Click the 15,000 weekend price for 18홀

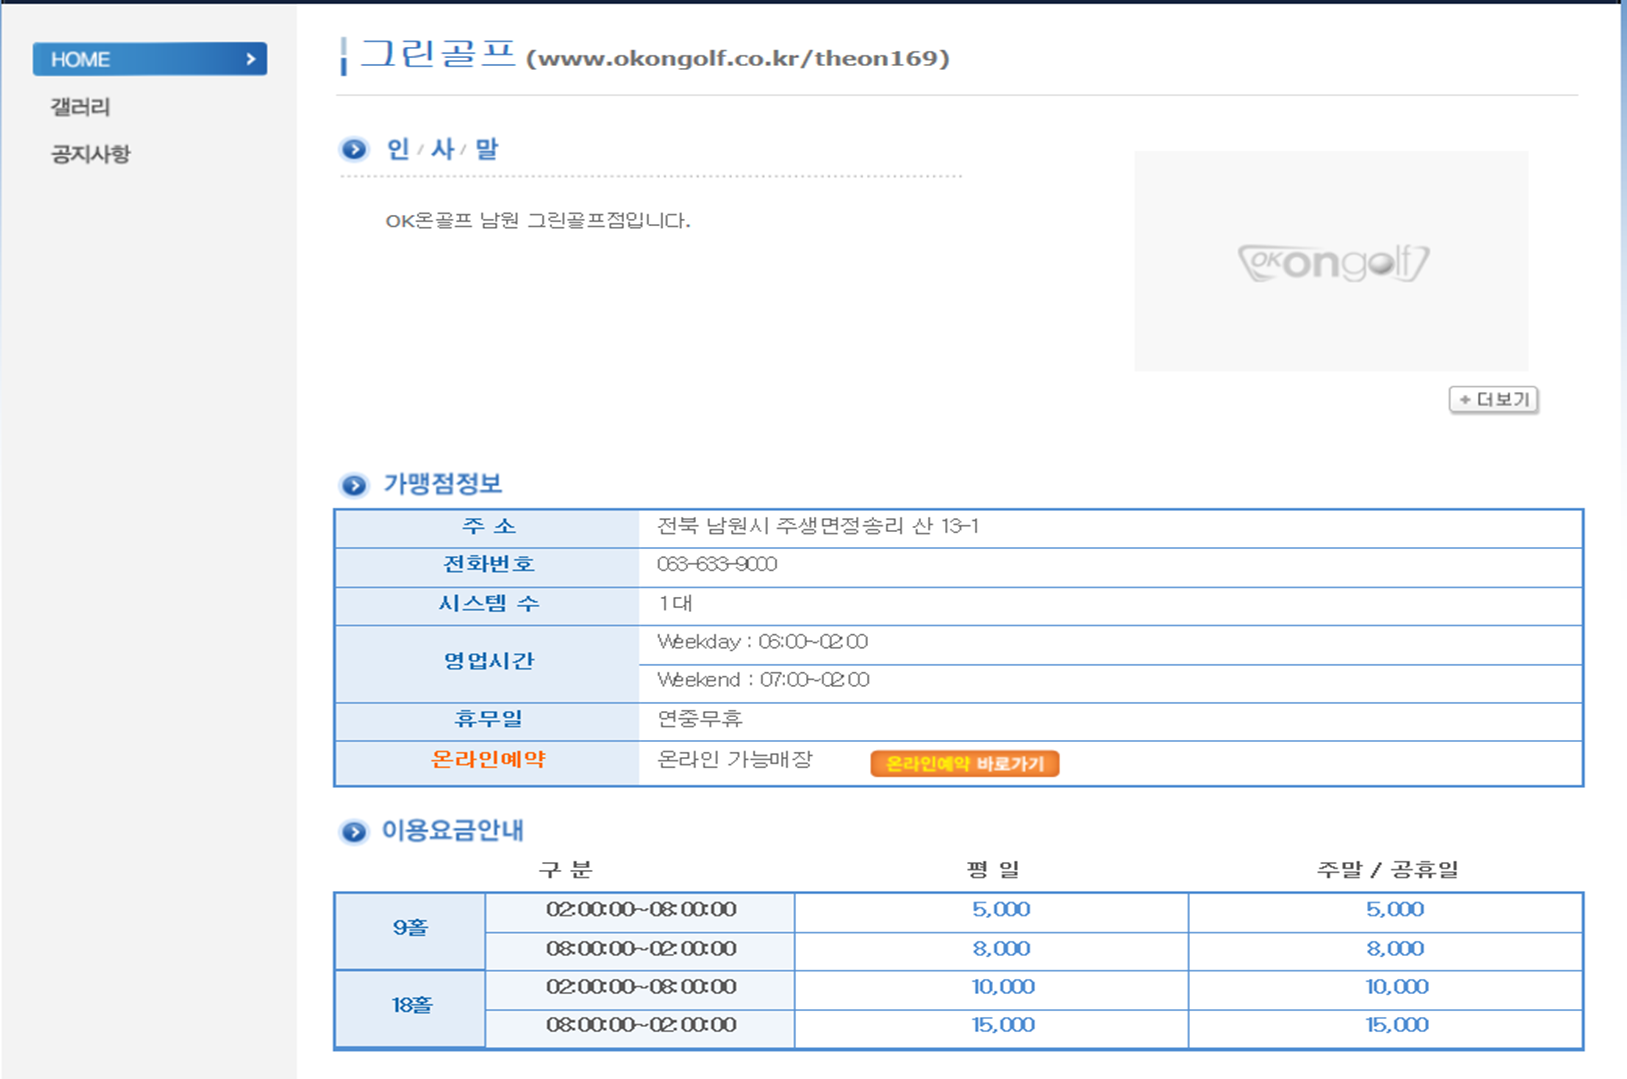1396,1025
